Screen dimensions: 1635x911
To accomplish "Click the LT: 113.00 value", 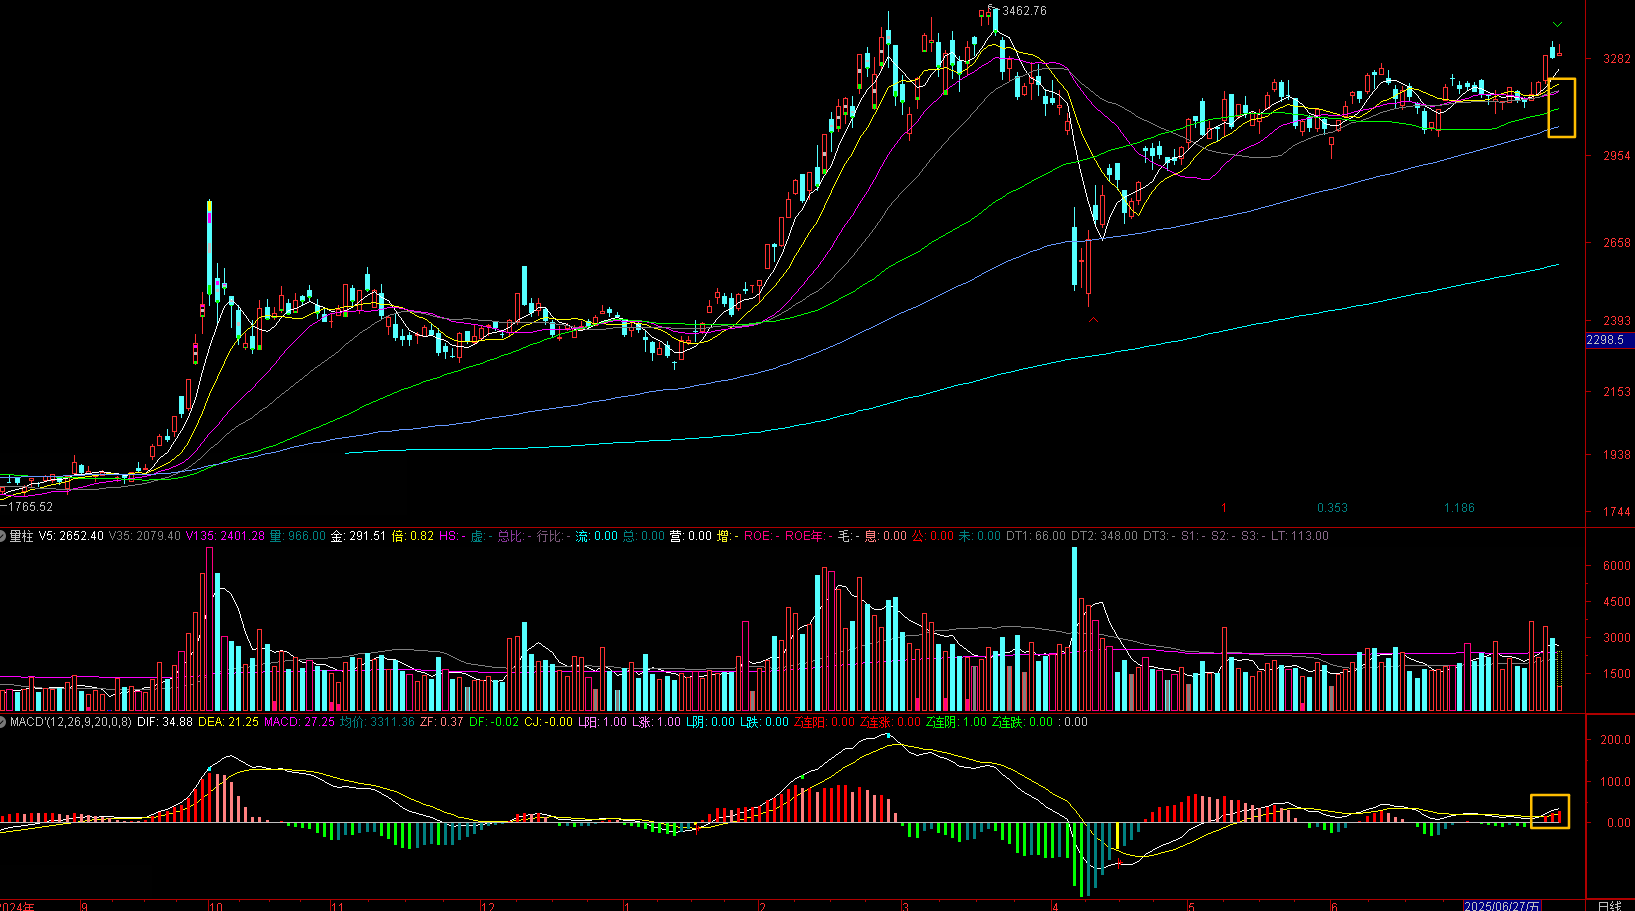I will click(1300, 536).
